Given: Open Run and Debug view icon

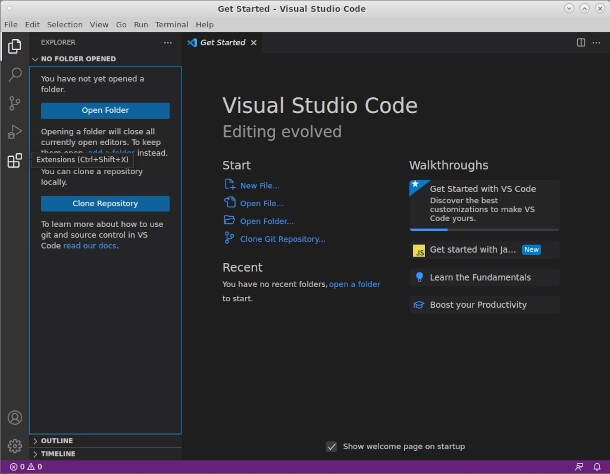Looking at the screenshot, I should point(14,132).
